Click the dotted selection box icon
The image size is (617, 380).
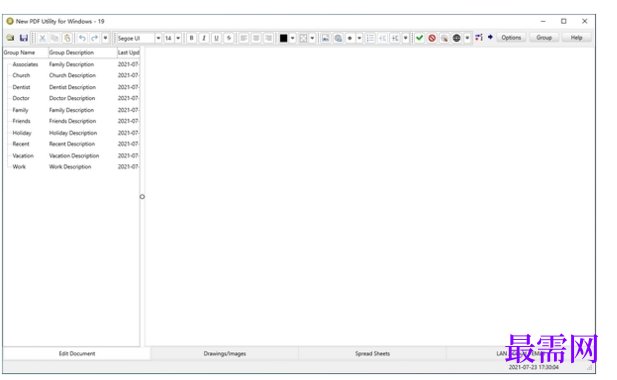(303, 38)
